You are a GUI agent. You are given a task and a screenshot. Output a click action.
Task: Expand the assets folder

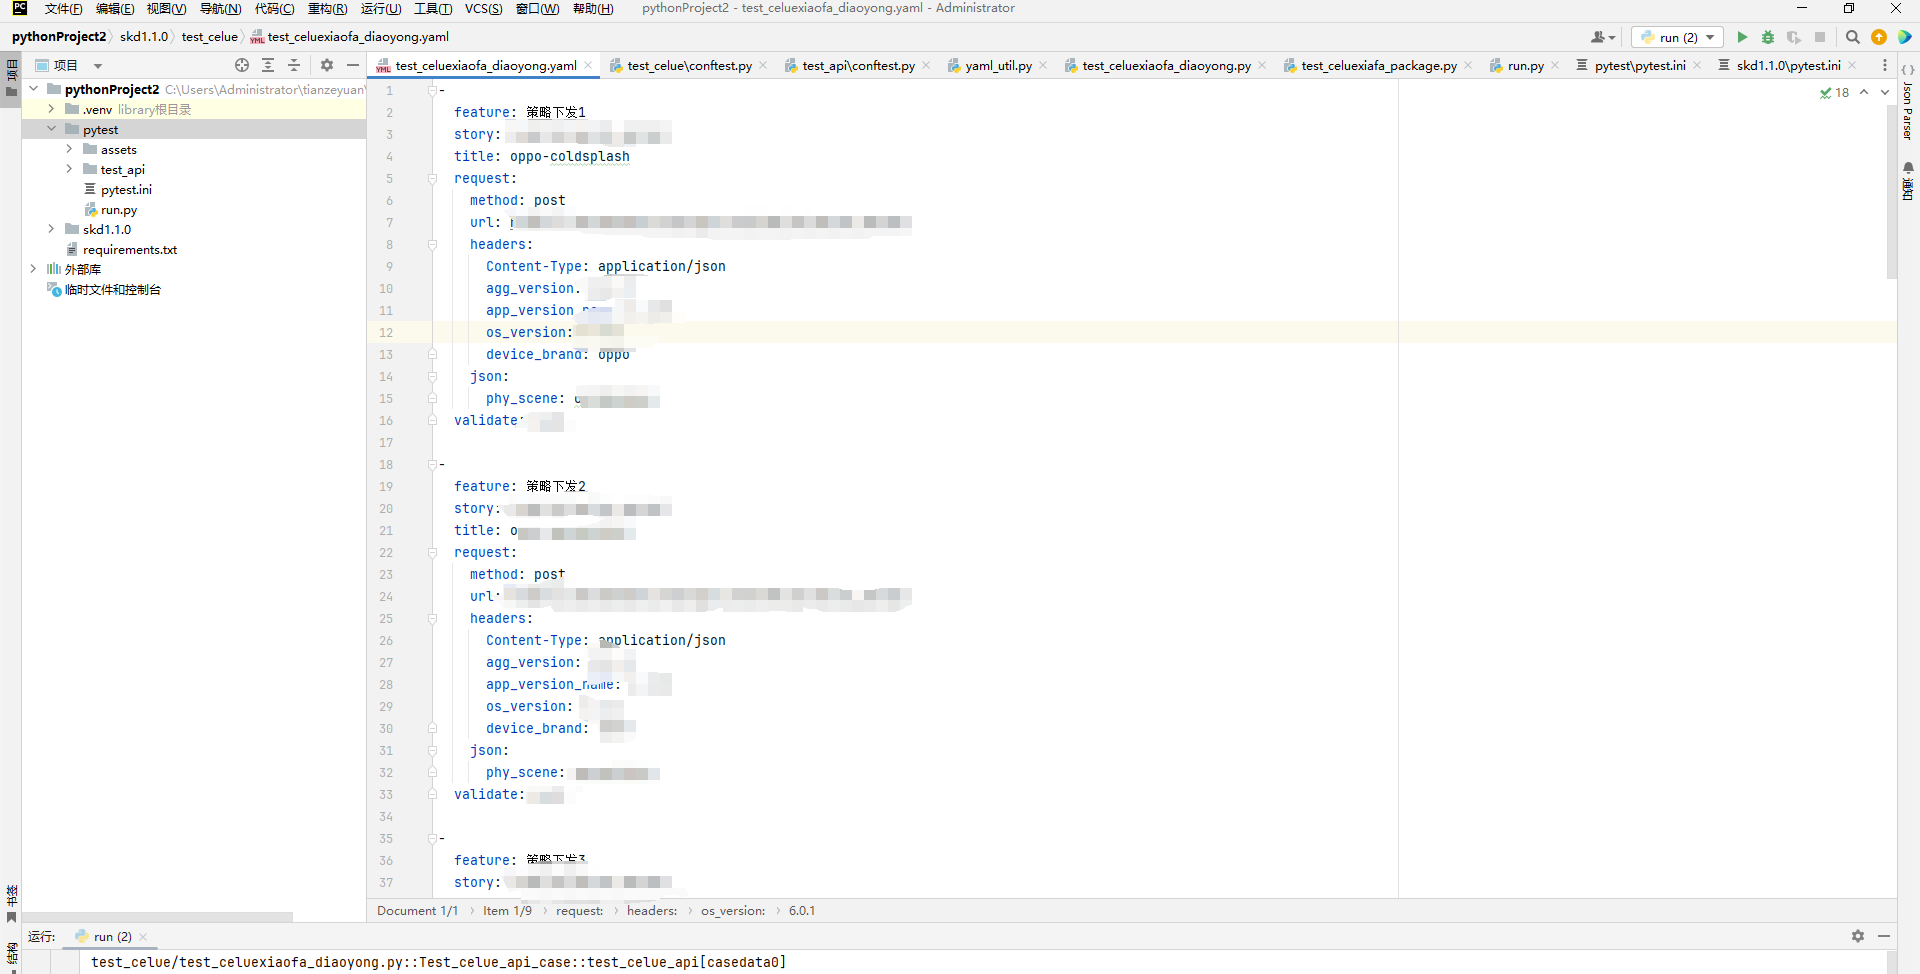[x=69, y=149]
